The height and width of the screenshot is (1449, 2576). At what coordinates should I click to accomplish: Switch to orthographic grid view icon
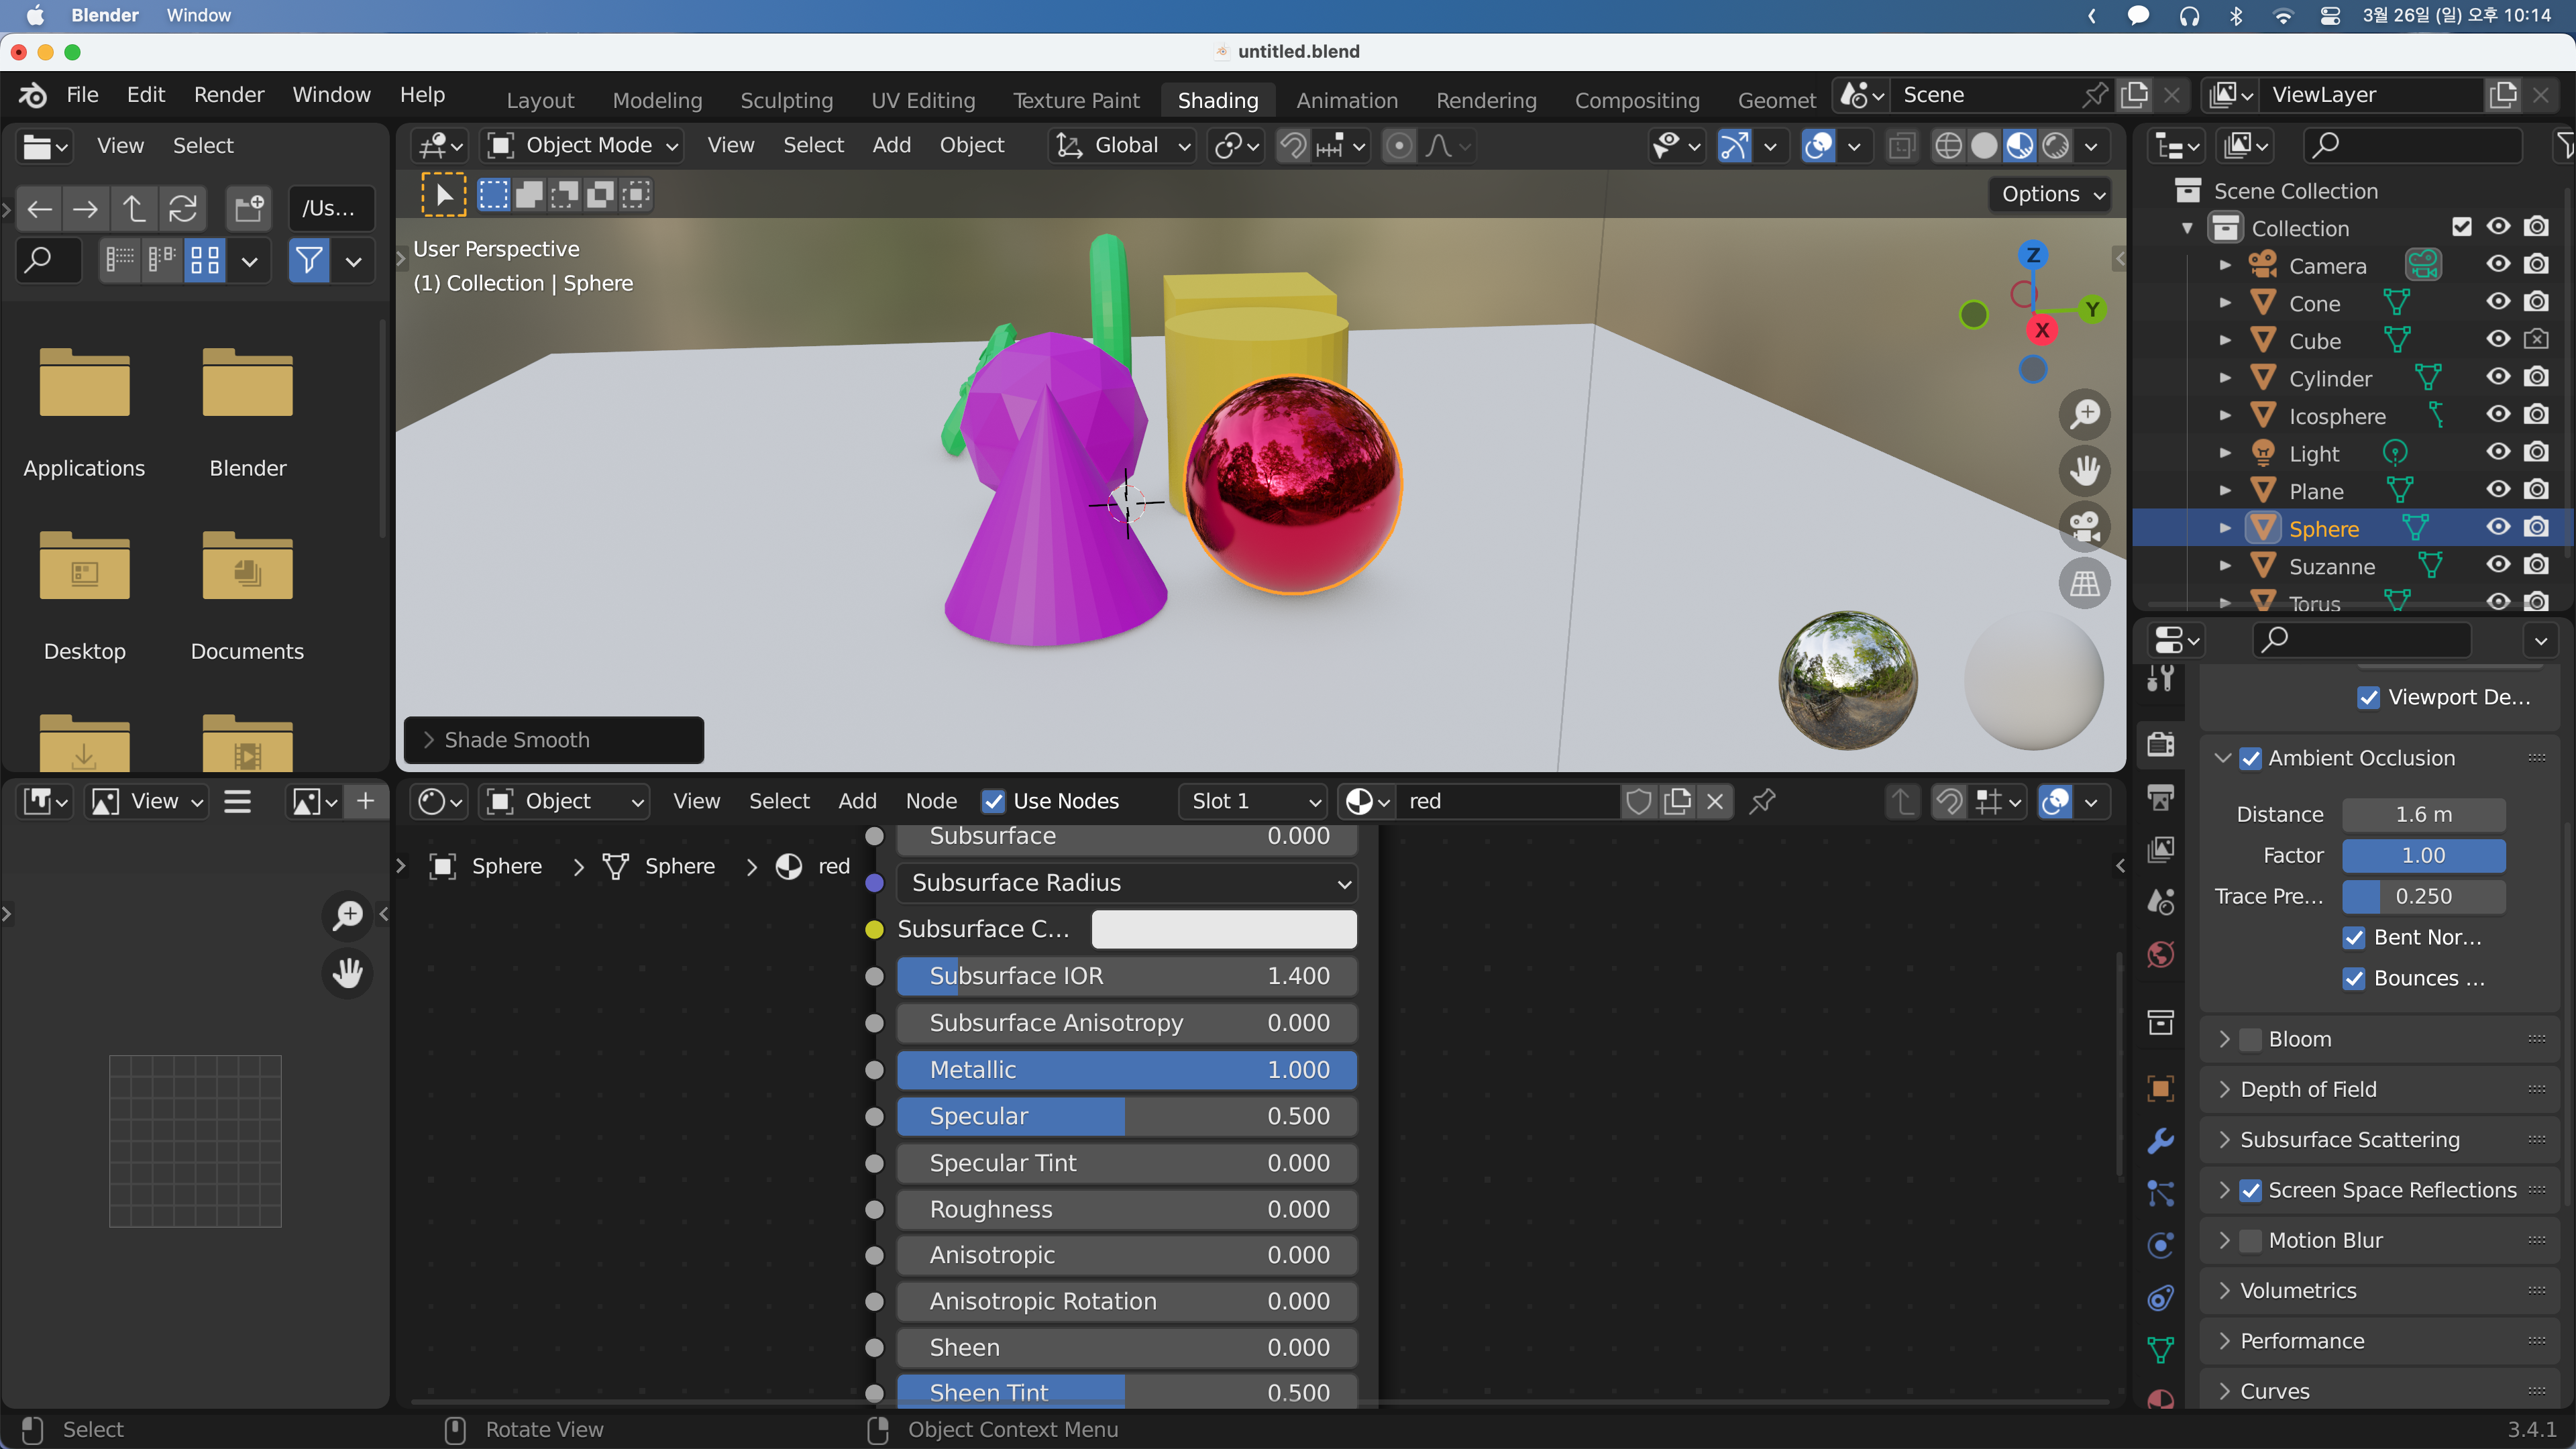coord(2084,582)
